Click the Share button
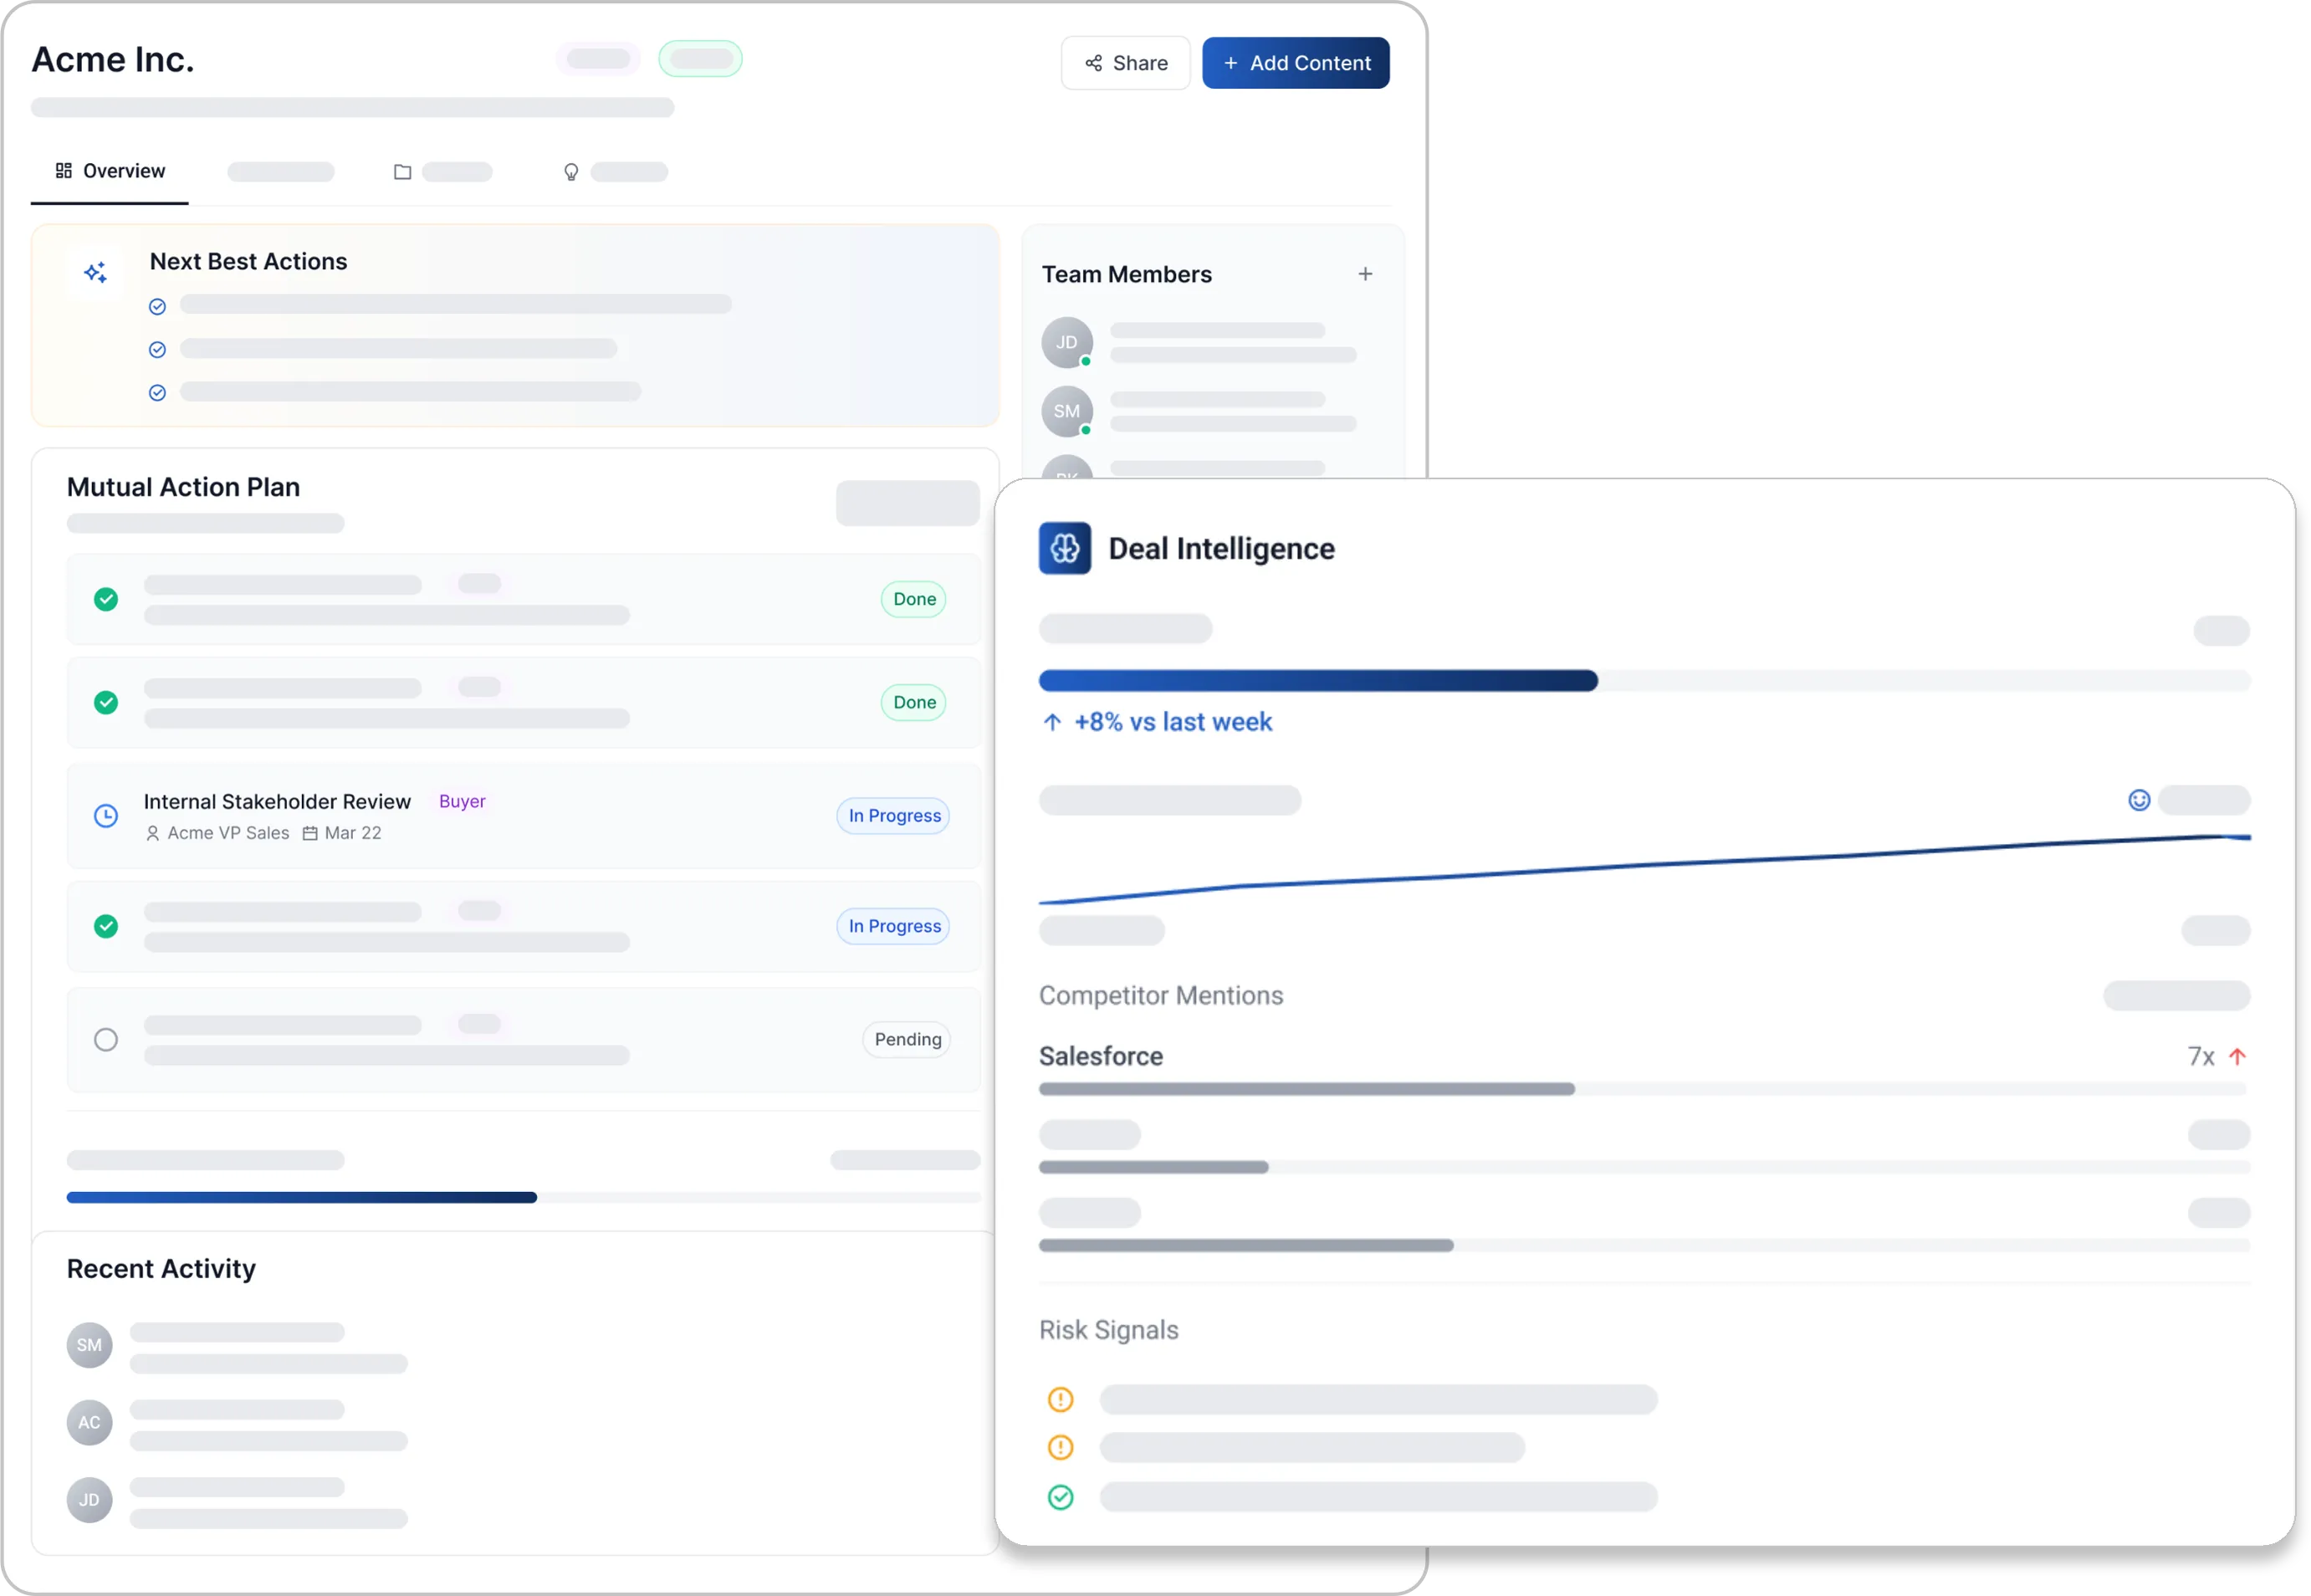This screenshot has width=2311, height=1596. (1125, 63)
